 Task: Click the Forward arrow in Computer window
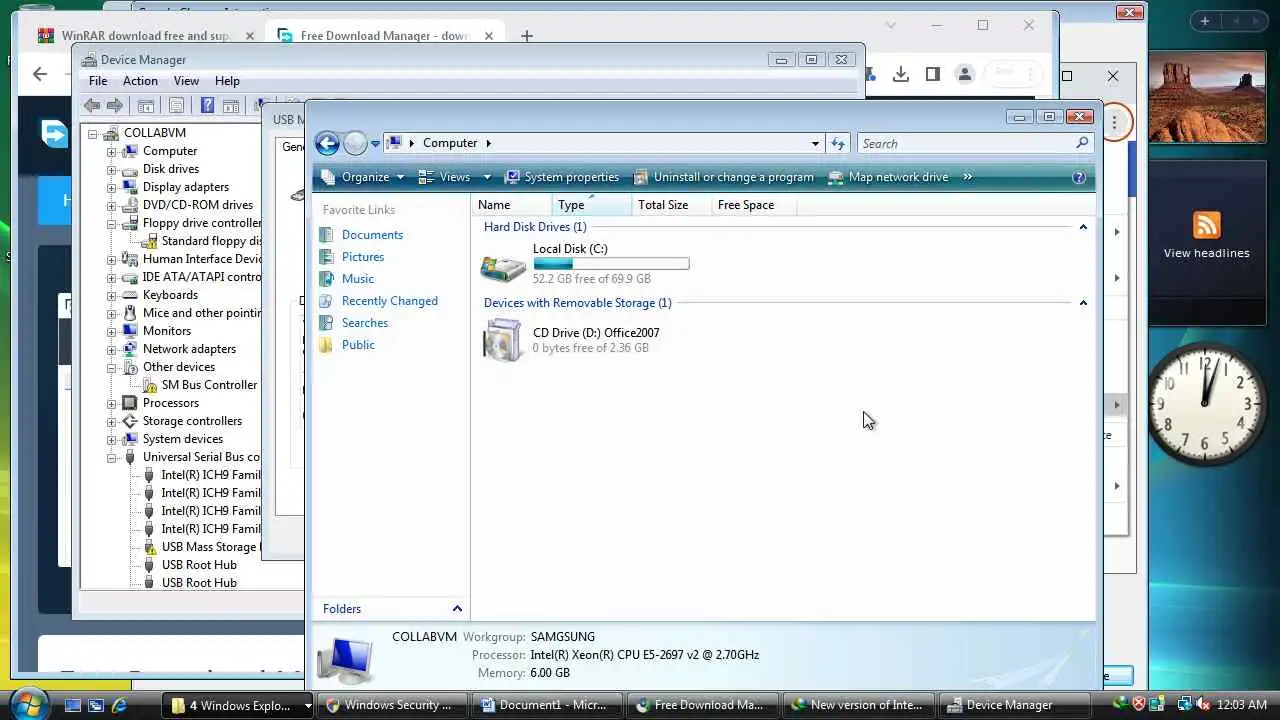(x=355, y=143)
